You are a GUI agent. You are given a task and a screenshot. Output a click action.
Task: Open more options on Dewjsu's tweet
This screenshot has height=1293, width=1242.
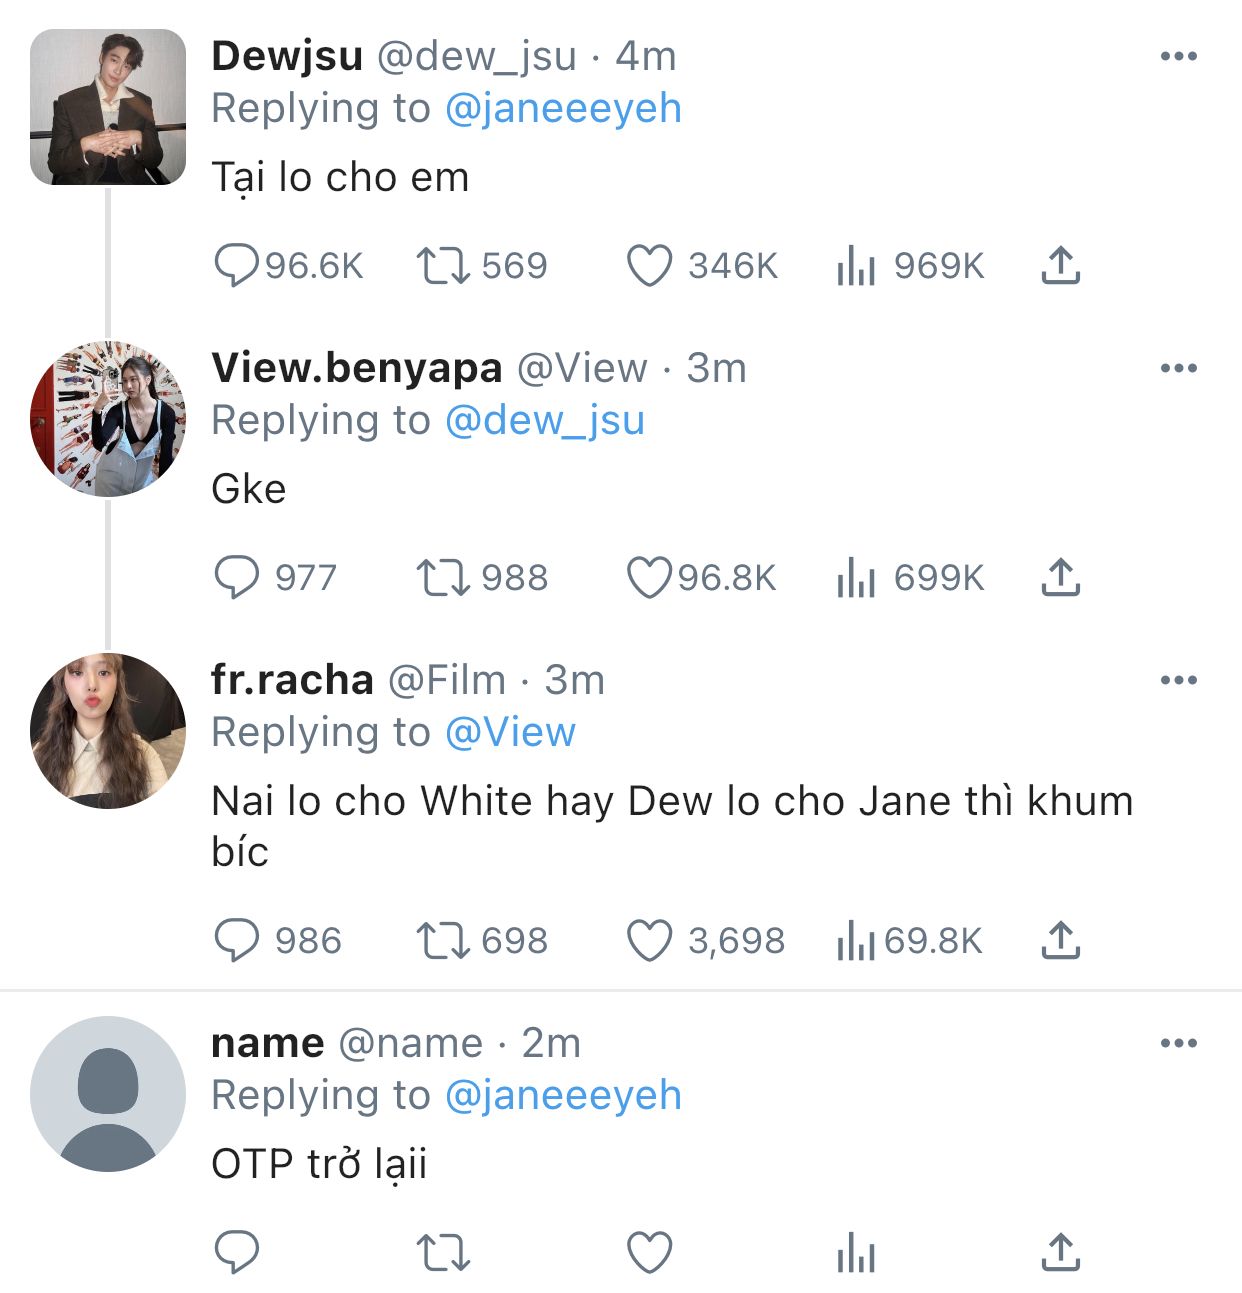(x=1178, y=56)
